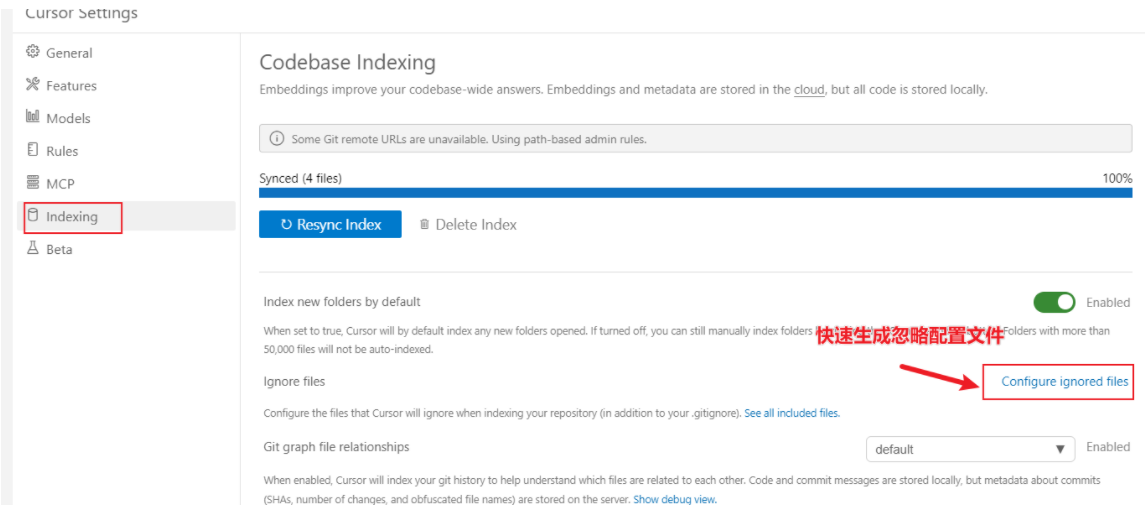
Task: Open the Git graph file relationships dropdown
Action: 970,450
